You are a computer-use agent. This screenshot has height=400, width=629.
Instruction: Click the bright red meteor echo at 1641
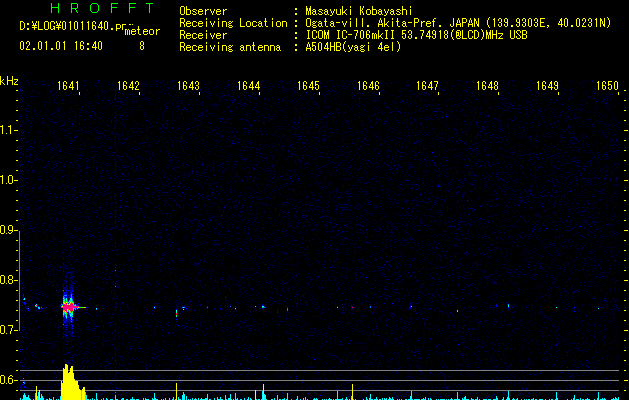69,307
